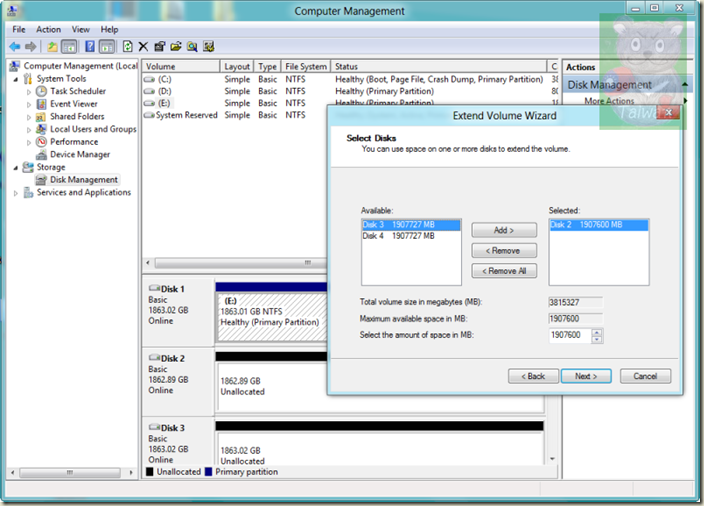This screenshot has height=506, width=704.
Task: Click the blue Help toolbar icon
Action: click(x=89, y=46)
